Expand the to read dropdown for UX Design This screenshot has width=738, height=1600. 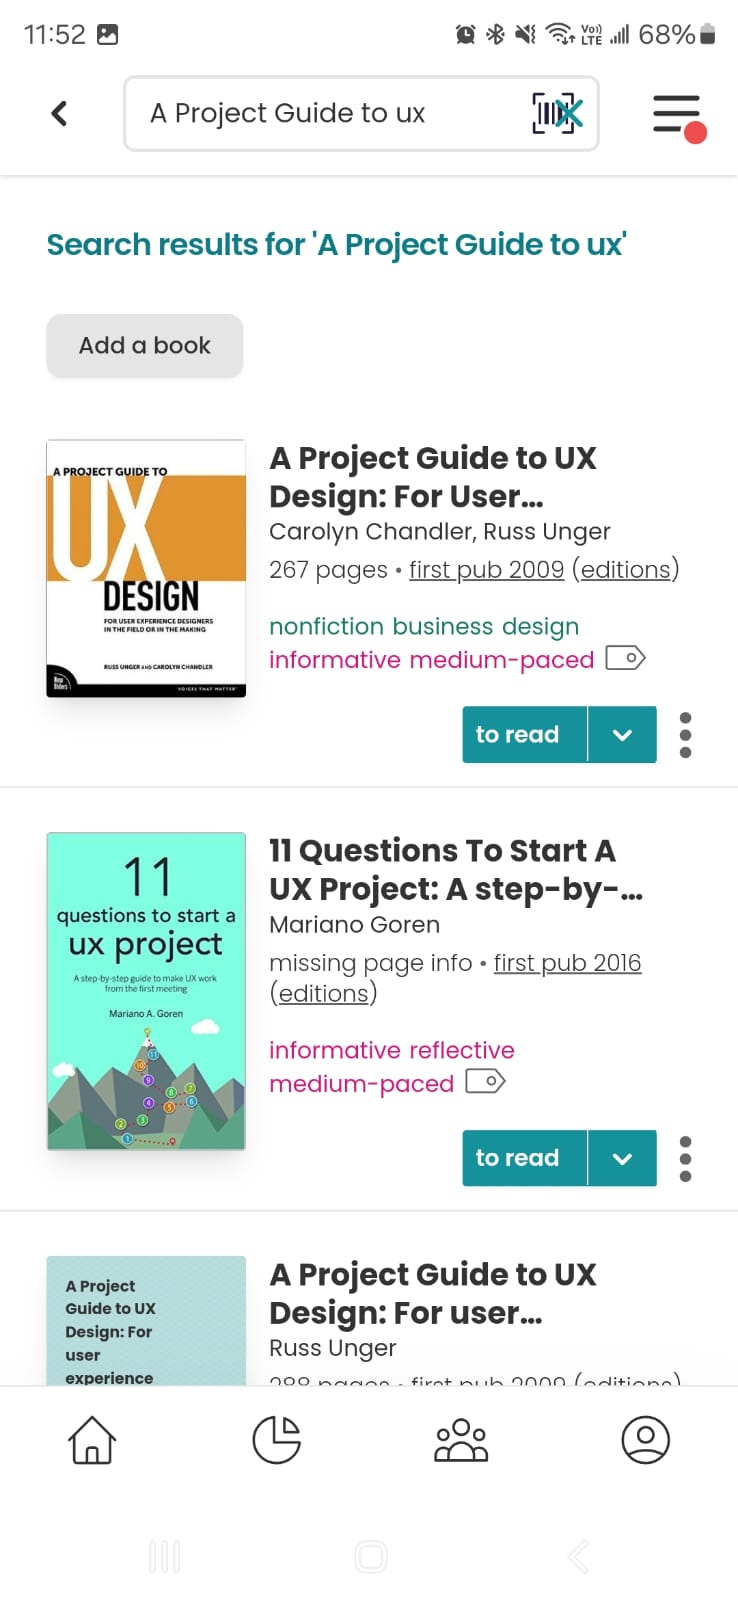click(622, 735)
